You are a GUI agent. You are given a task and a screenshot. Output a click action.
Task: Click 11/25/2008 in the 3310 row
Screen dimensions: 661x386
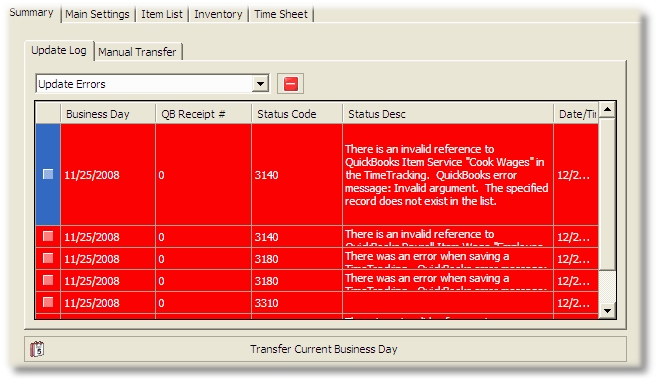(x=108, y=303)
